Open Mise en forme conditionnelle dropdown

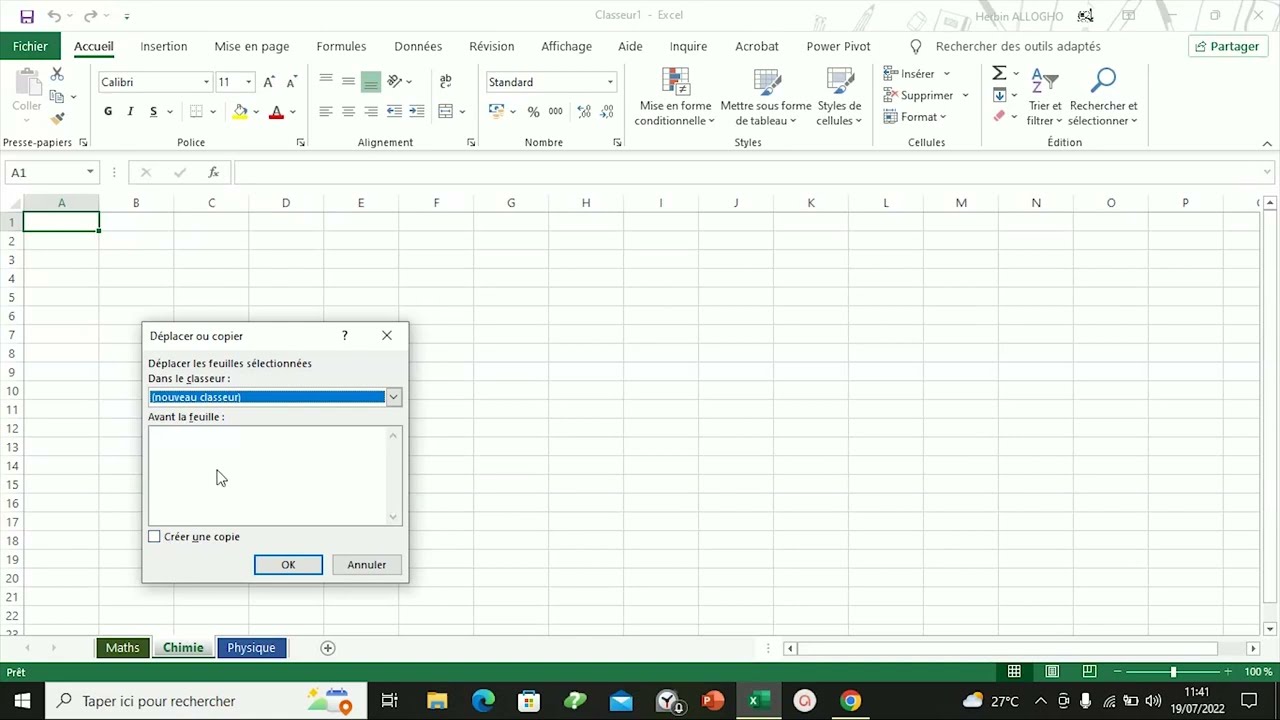click(675, 97)
